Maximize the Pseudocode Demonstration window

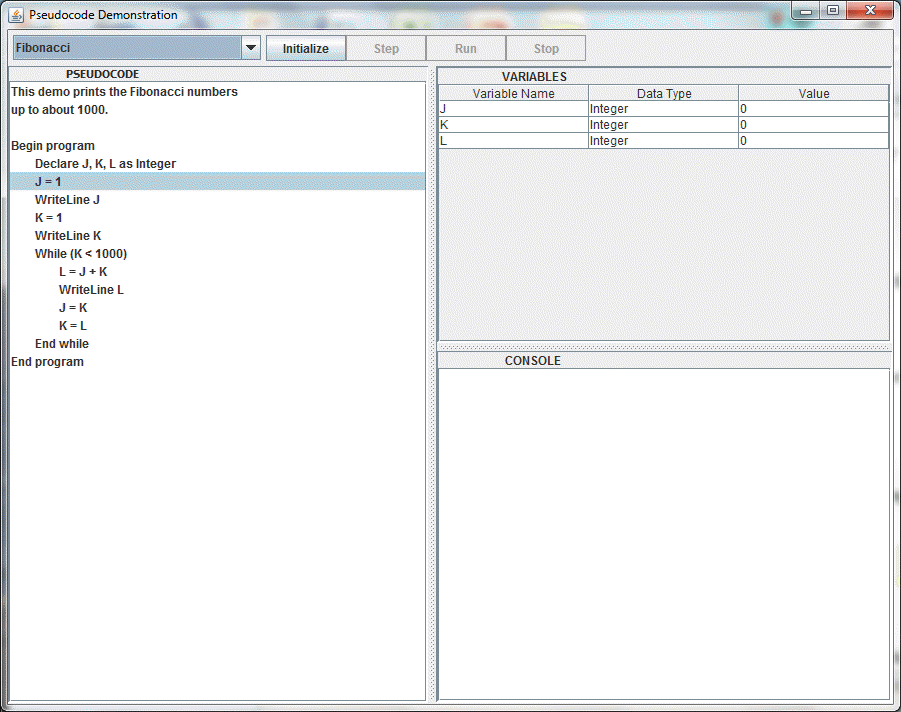(x=832, y=11)
